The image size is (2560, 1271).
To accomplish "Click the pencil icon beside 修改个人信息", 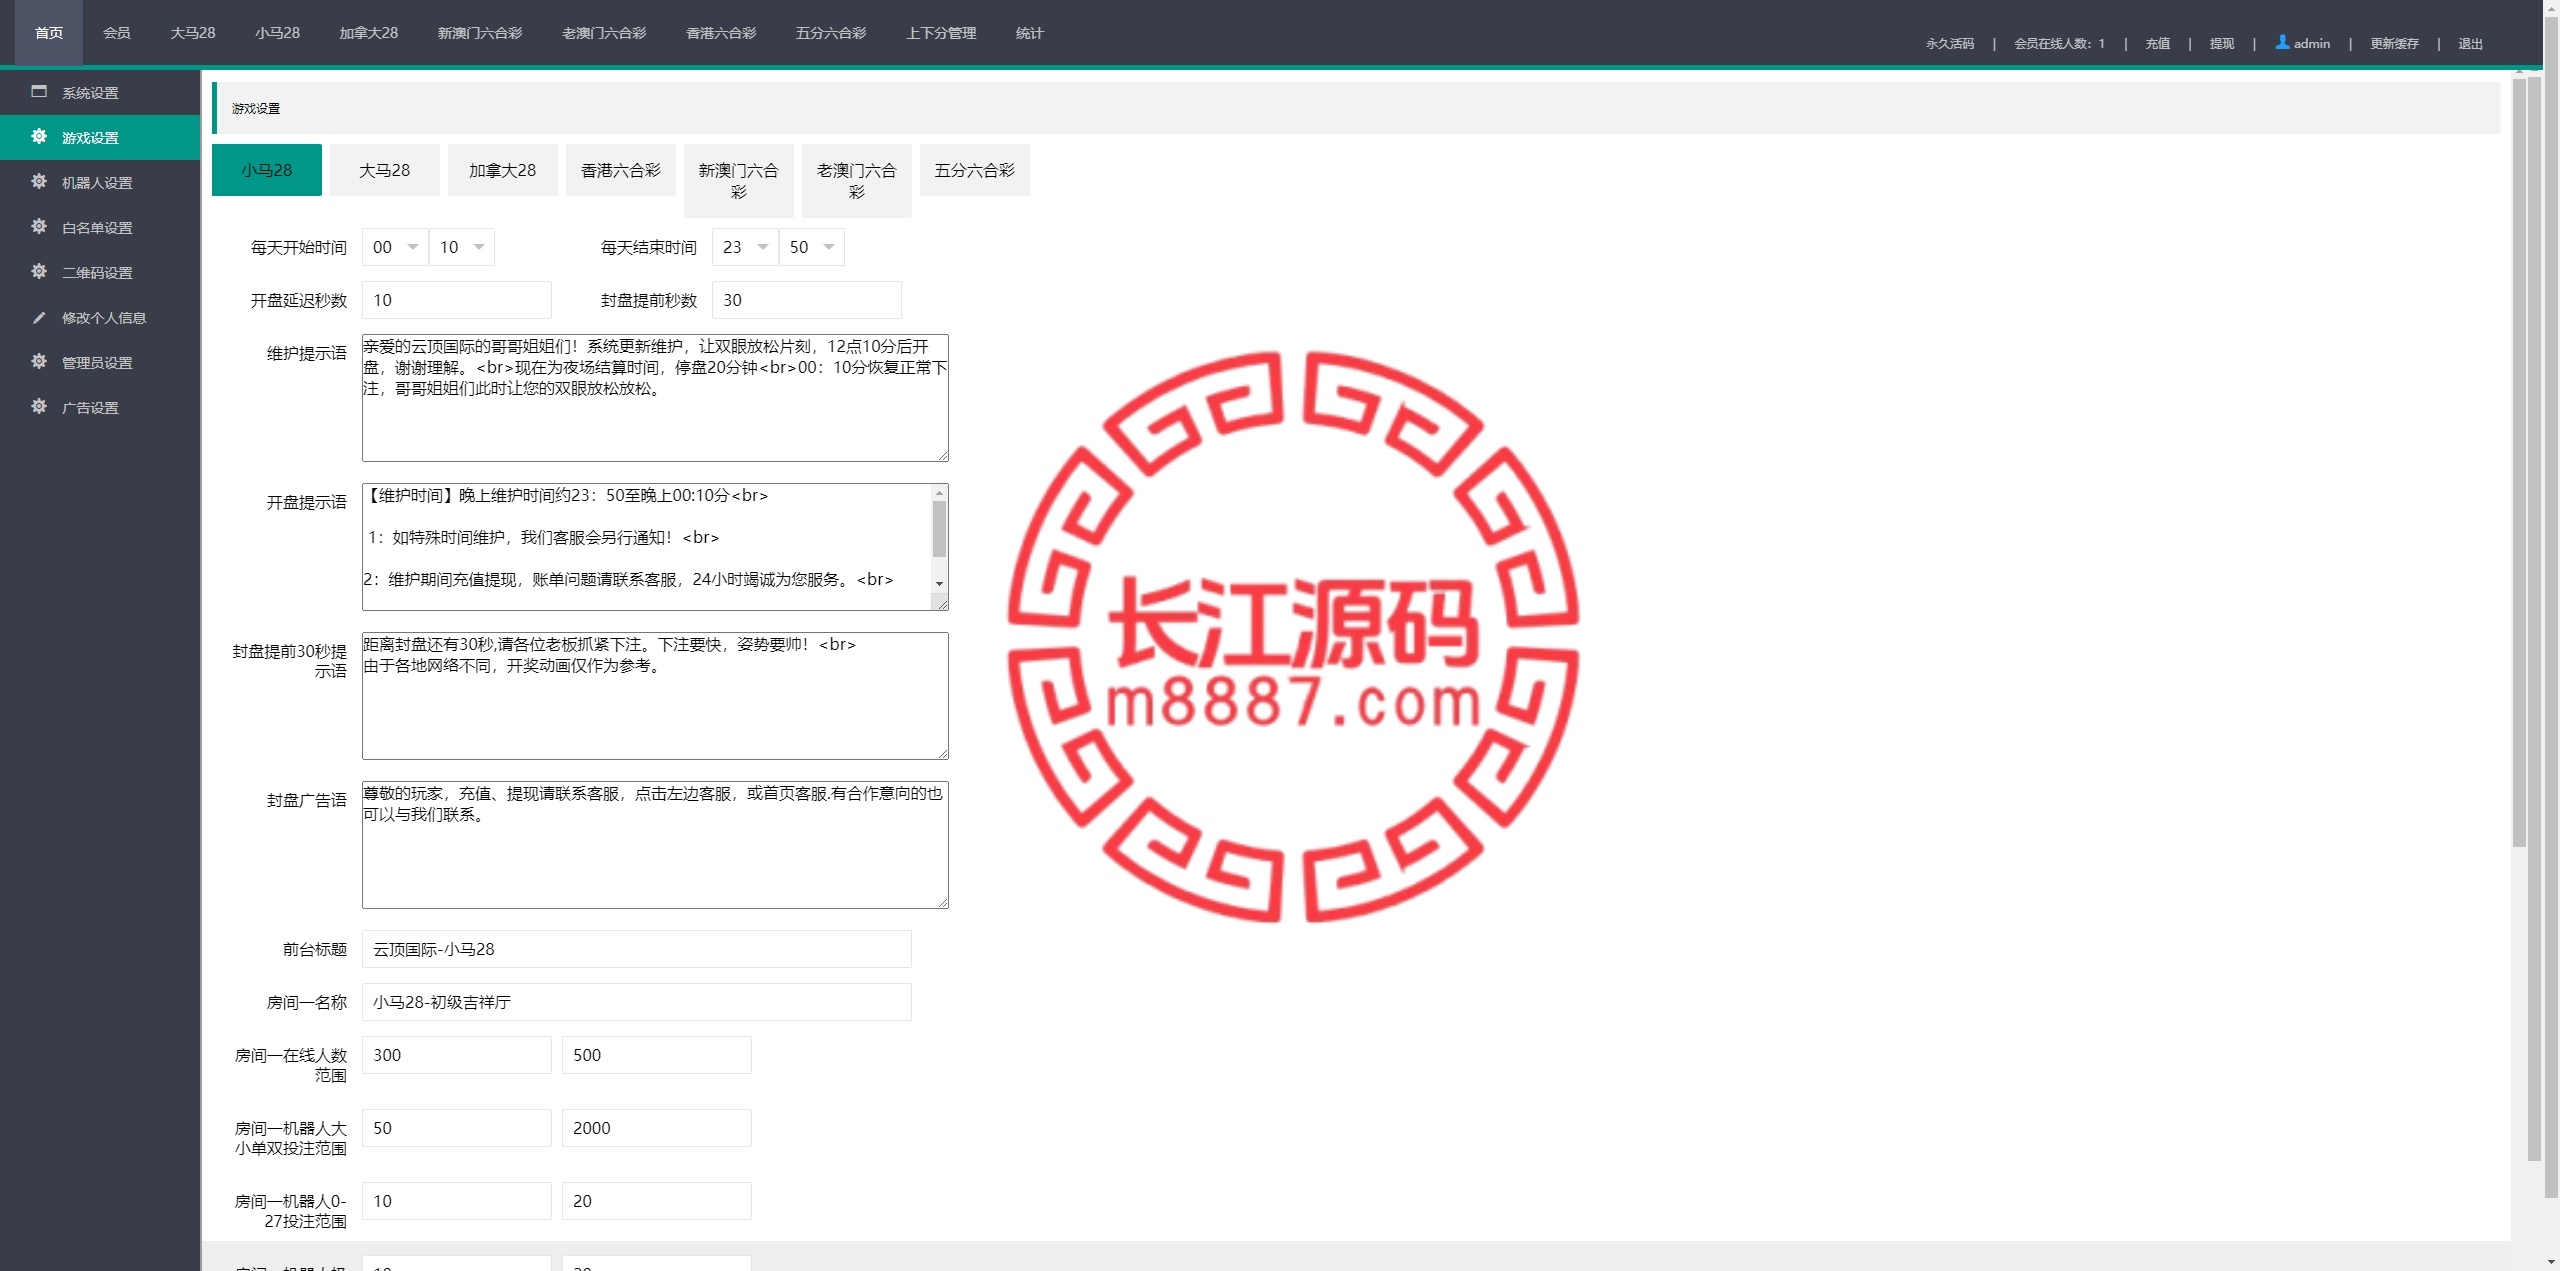I will tap(39, 317).
